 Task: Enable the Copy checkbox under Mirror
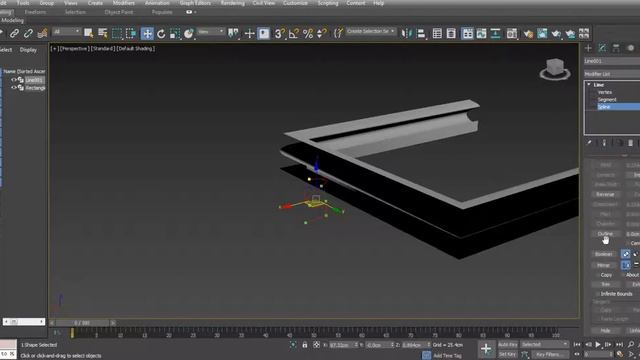point(598,276)
